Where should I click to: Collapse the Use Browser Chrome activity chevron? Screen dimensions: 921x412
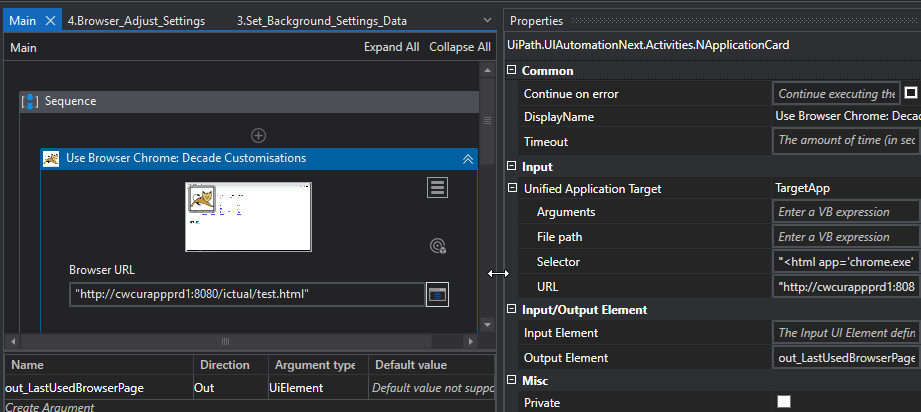click(x=467, y=158)
